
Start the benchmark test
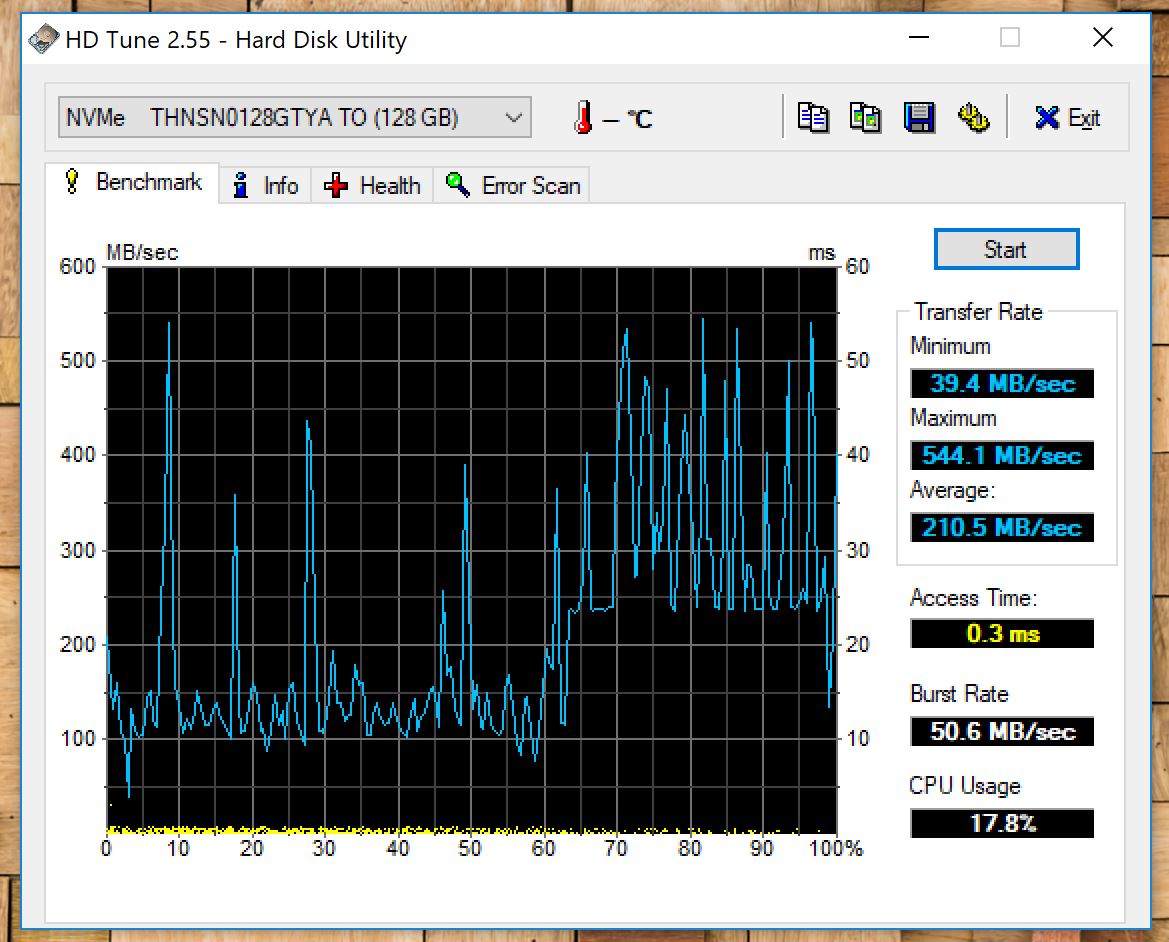coord(1006,249)
